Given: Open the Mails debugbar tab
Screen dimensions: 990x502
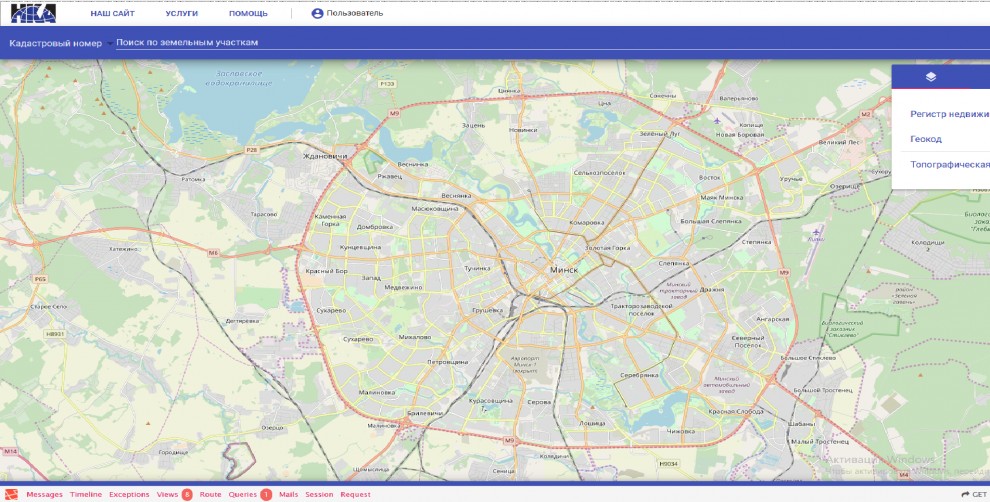Looking at the screenshot, I should 289,494.
